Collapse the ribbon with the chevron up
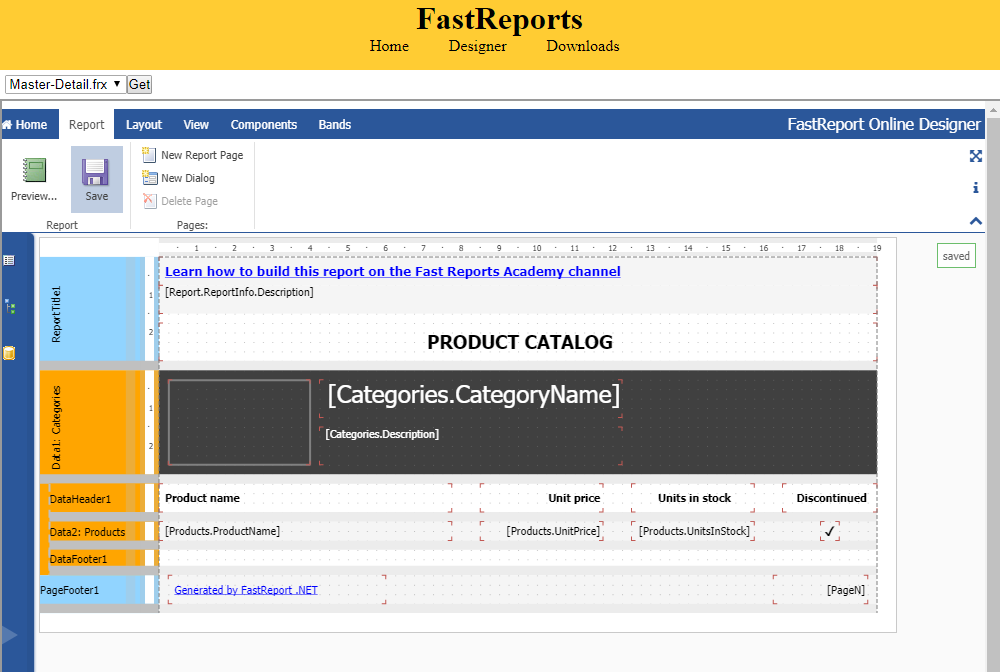Viewport: 1000px width, 672px height. point(975,221)
